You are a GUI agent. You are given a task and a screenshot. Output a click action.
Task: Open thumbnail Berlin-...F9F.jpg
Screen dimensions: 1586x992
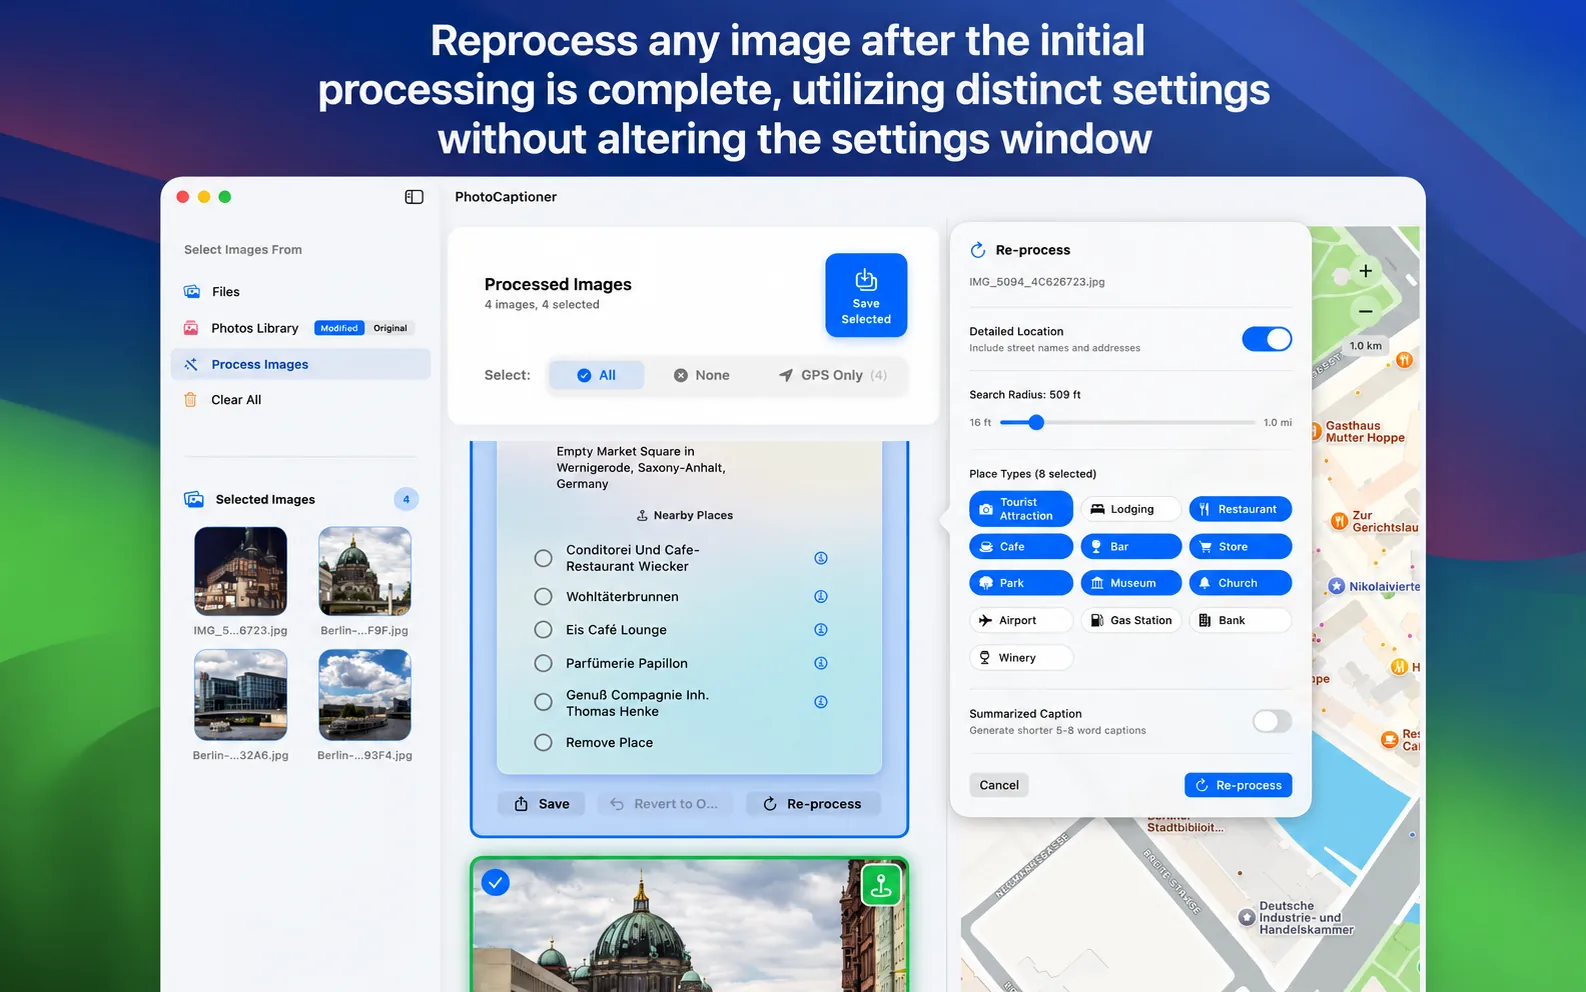pos(365,571)
